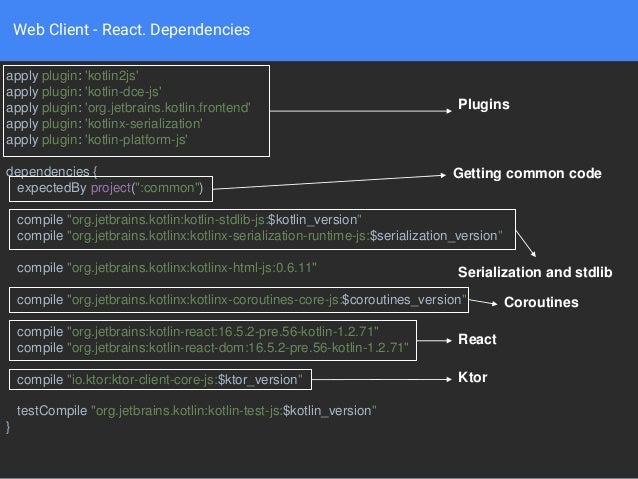The image size is (638, 479).
Task: Click the 'Getting common code' label
Action: point(527,173)
